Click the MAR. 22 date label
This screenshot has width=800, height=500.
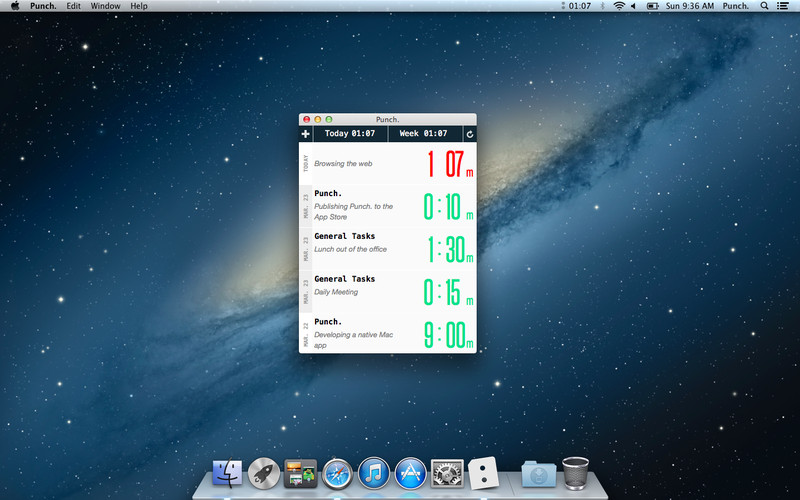click(306, 335)
